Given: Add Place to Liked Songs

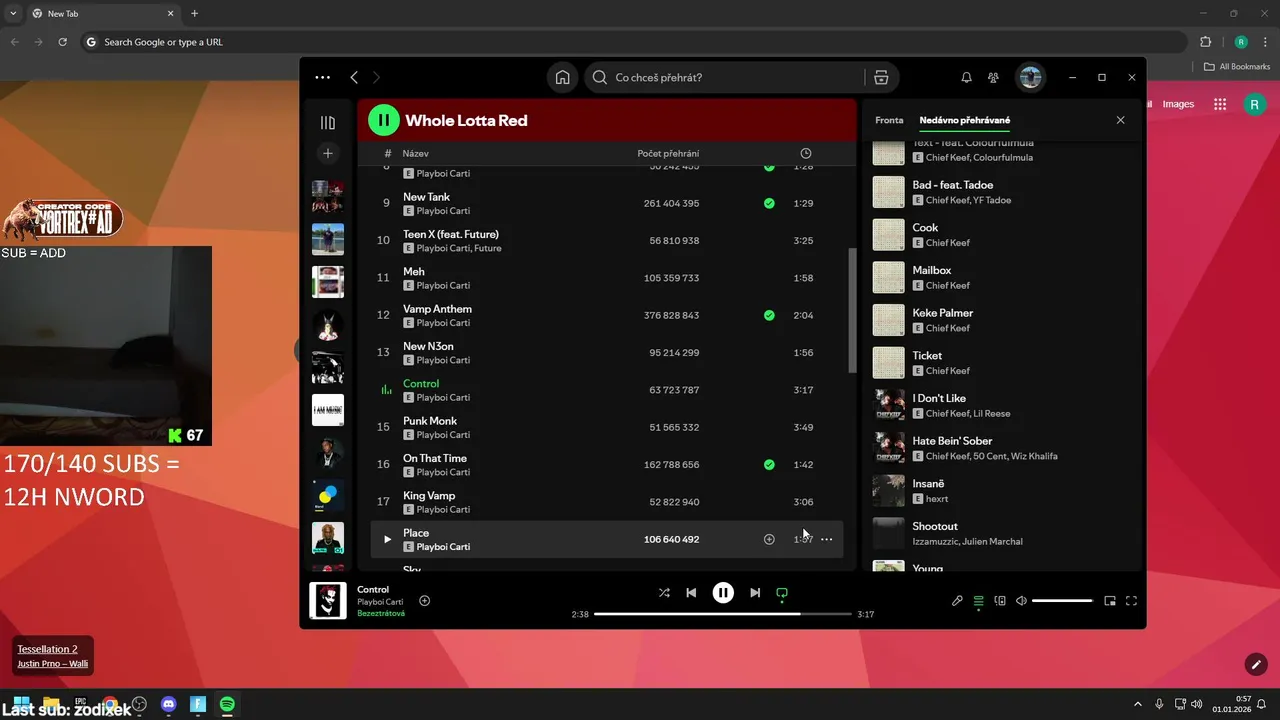Looking at the screenshot, I should point(769,539).
